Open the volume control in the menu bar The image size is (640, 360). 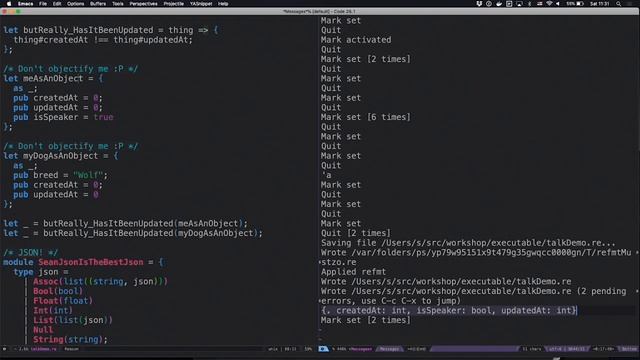(x=558, y=4)
